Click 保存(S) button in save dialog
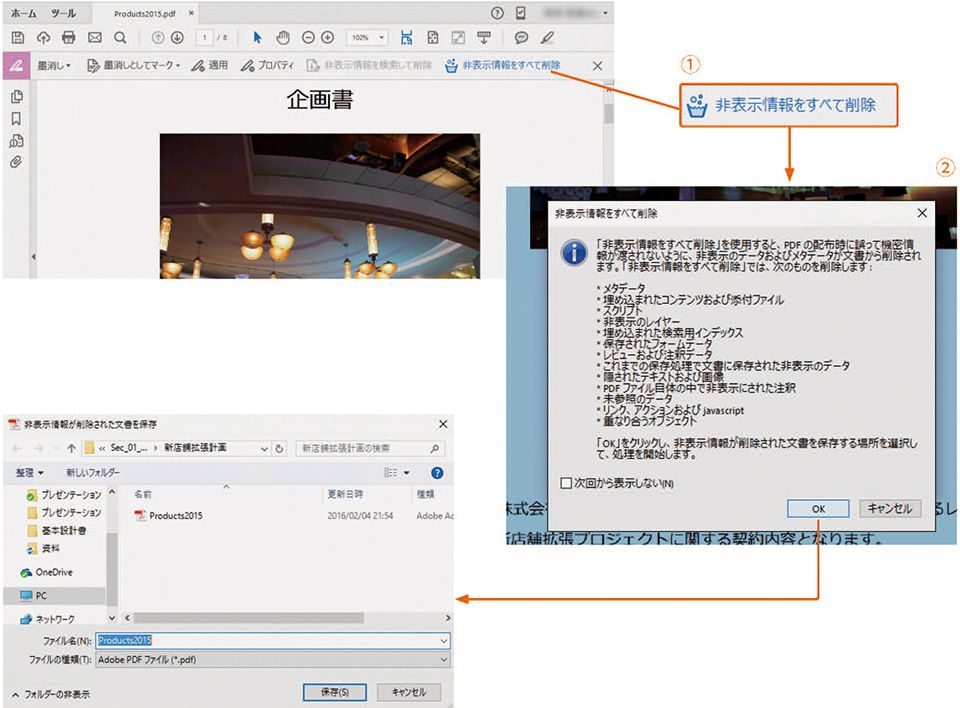This screenshot has width=960, height=708. pyautogui.click(x=335, y=693)
